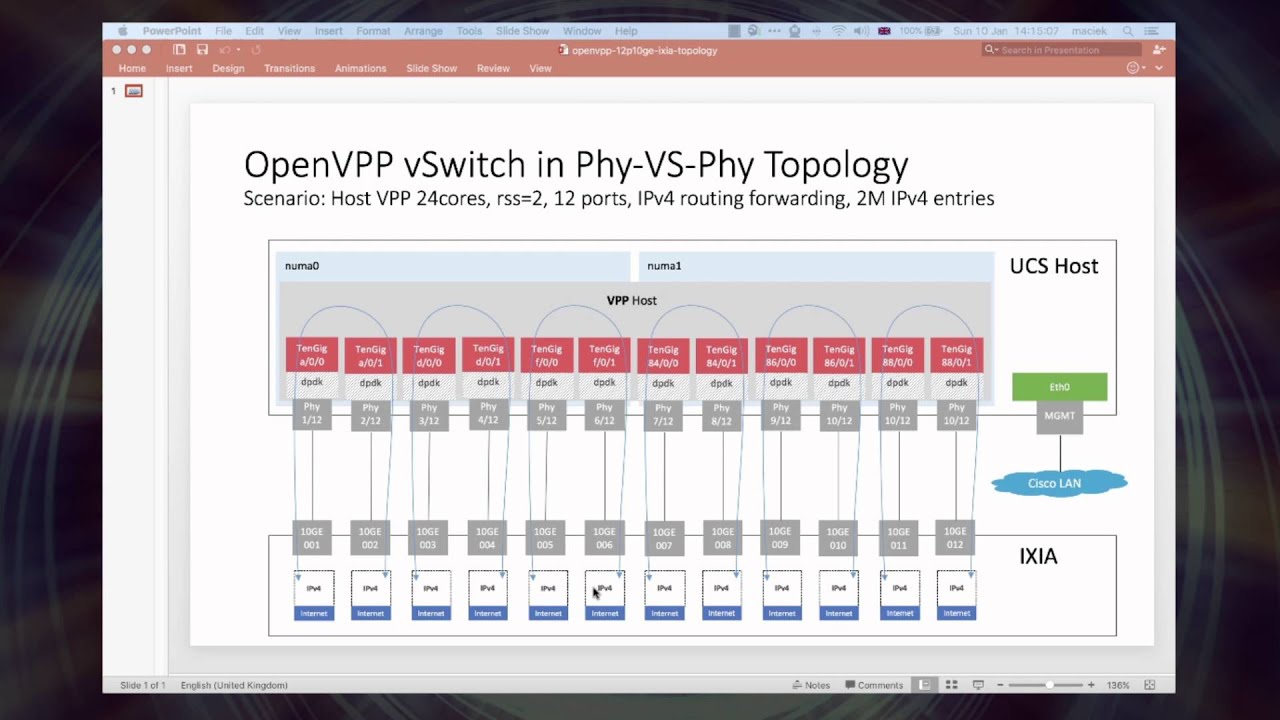Click the Search in Presentation field

[x=1062, y=49]
